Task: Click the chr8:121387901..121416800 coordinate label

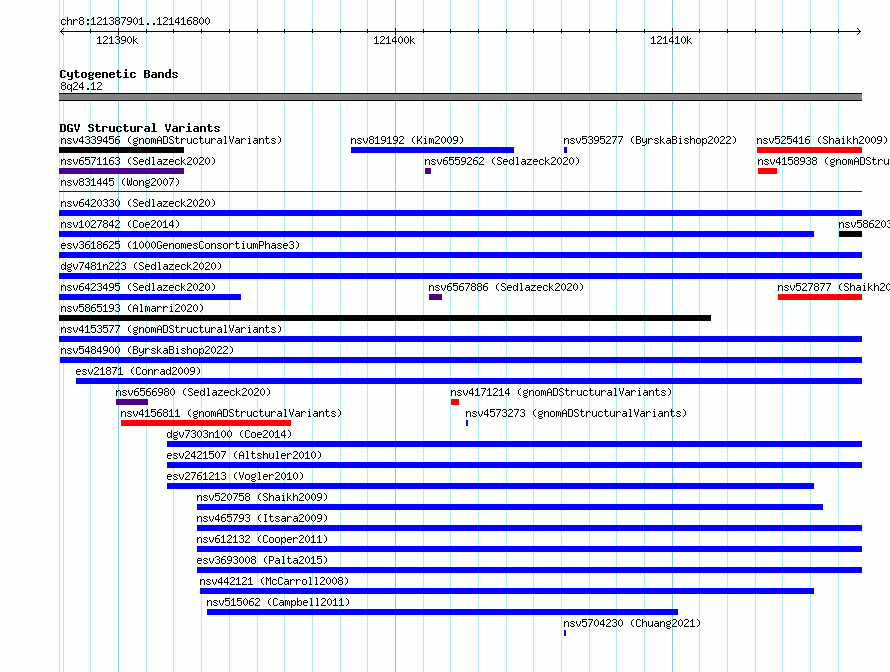Action: click(x=135, y=21)
